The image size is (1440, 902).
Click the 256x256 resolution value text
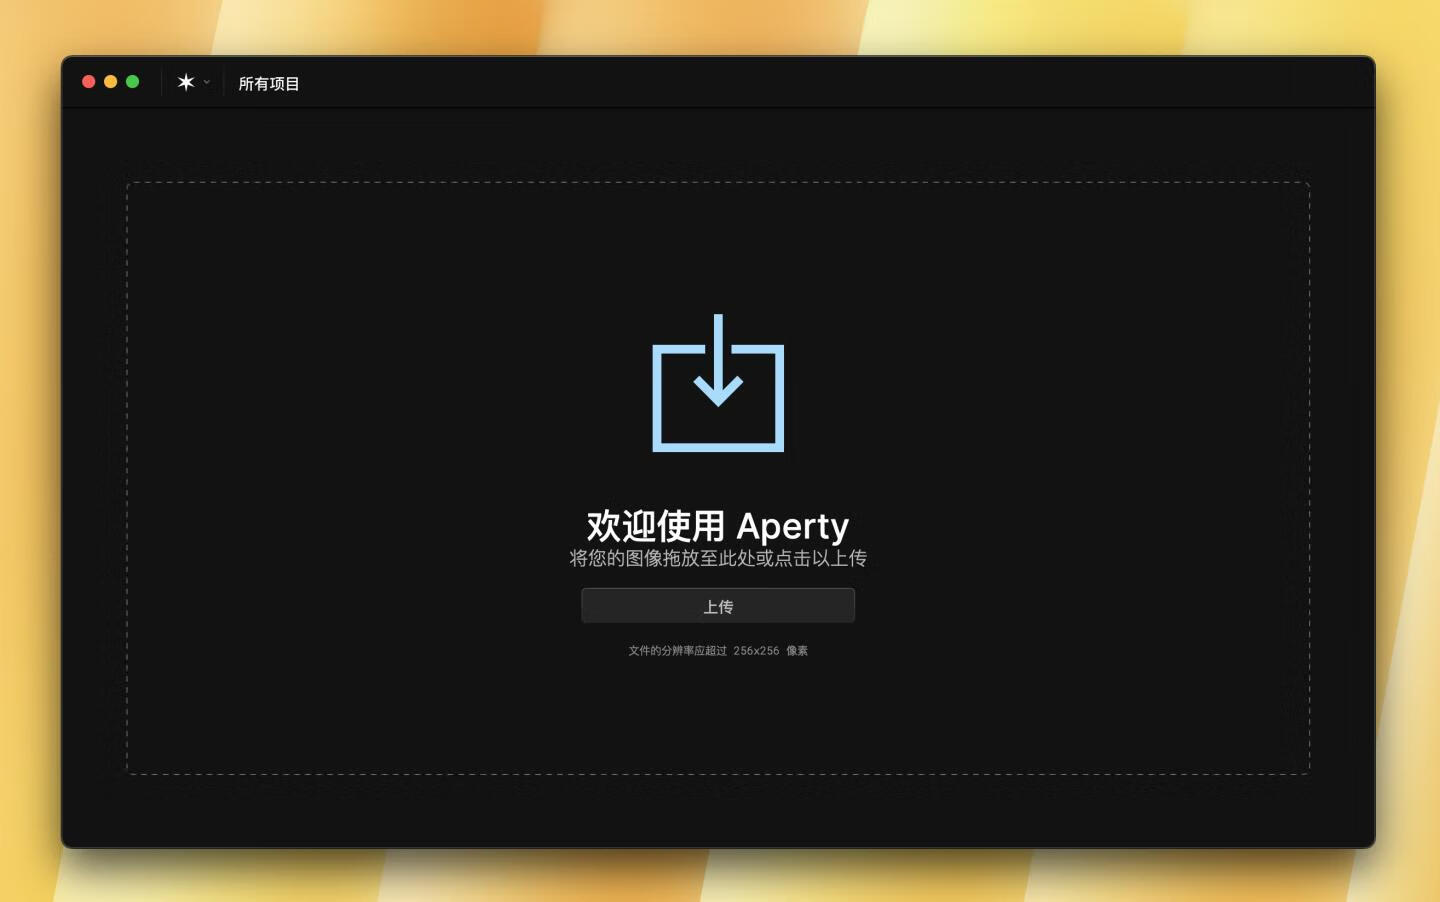[756, 651]
